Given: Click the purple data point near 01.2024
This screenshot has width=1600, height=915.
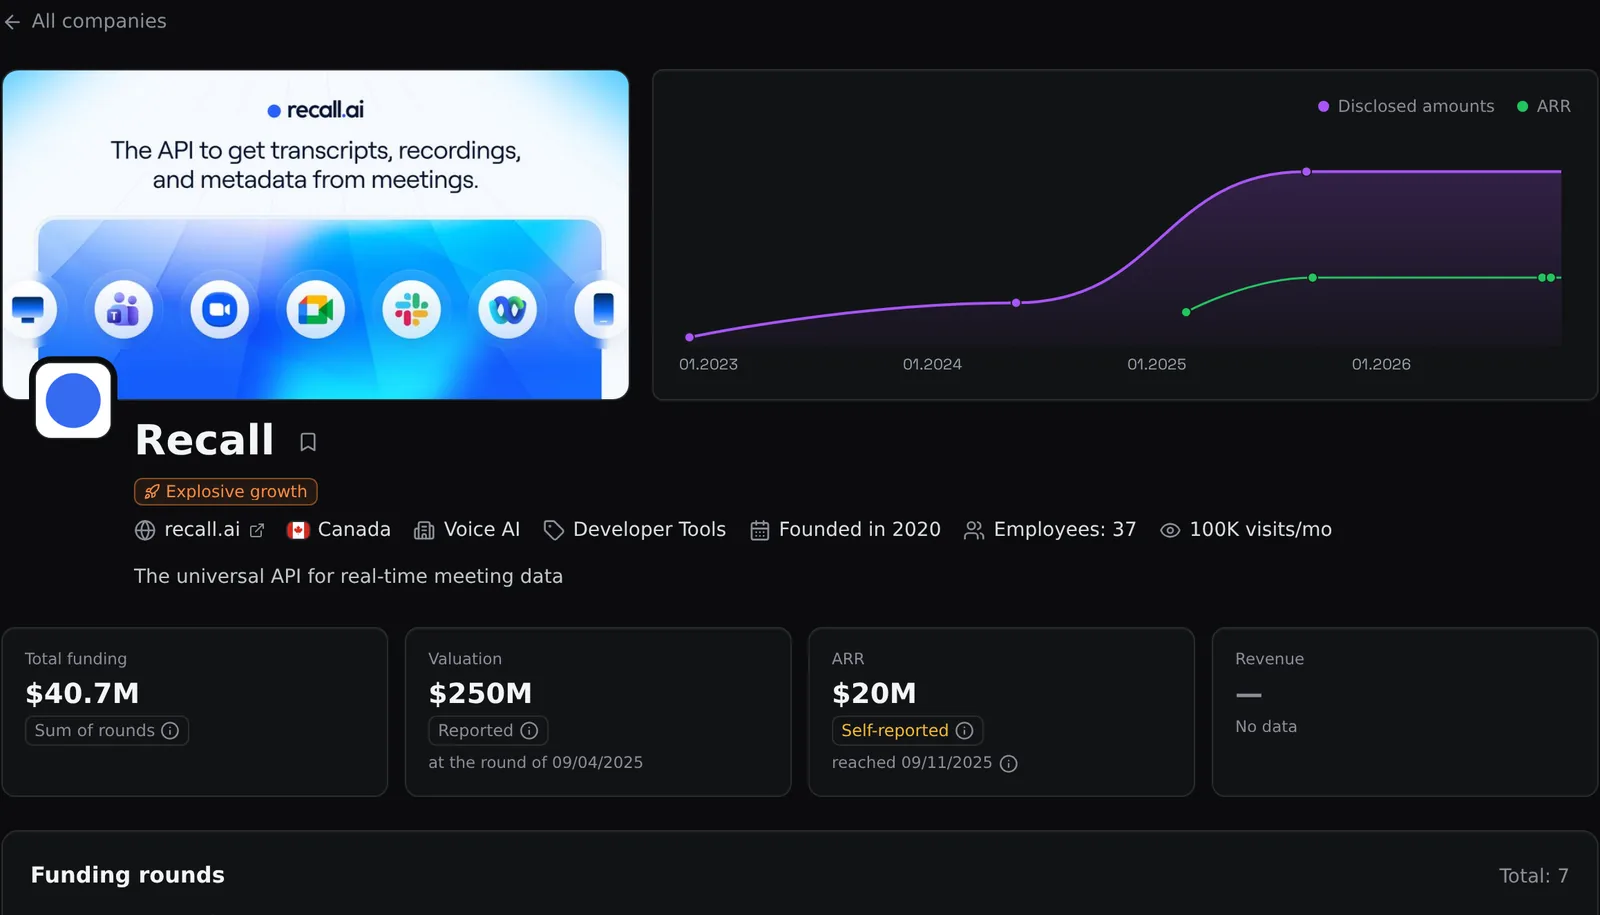Looking at the screenshot, I should (x=1016, y=303).
